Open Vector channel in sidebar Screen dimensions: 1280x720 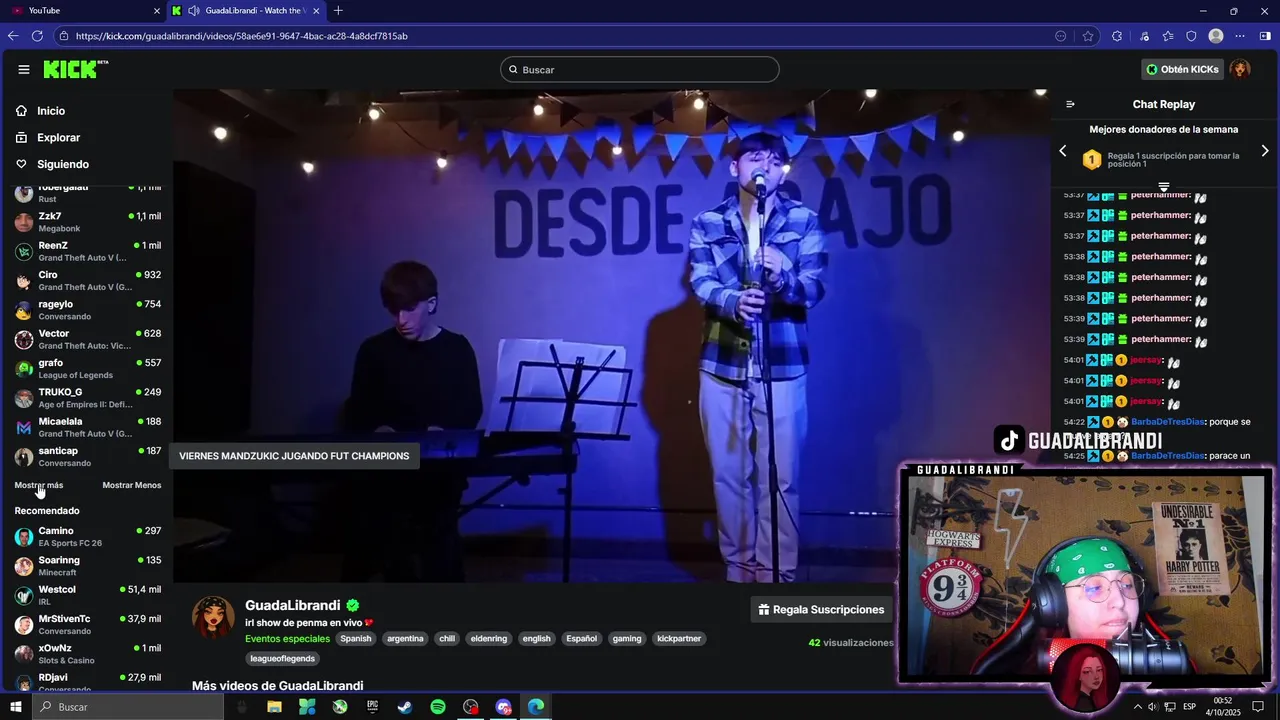(88, 339)
